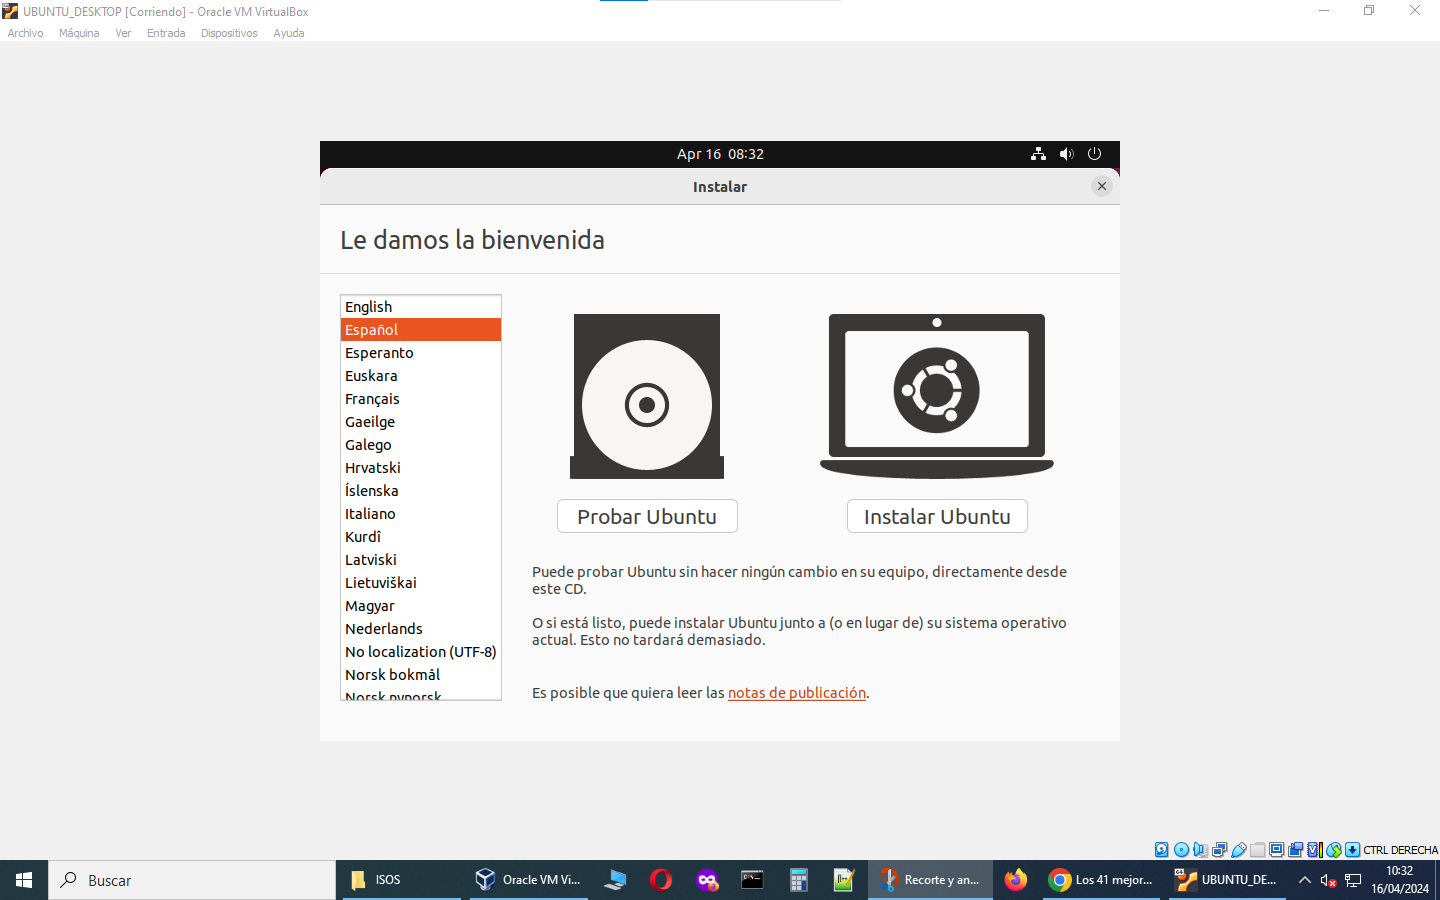Image resolution: width=1440 pixels, height=900 pixels.
Task: Open the Windows Start menu
Action: click(x=24, y=880)
